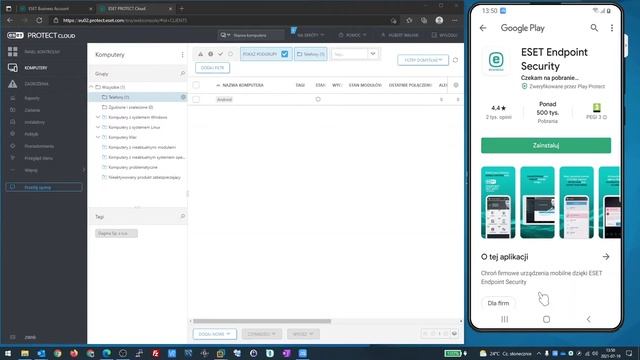Open FileZilla from the taskbar

pyautogui.click(x=156, y=353)
